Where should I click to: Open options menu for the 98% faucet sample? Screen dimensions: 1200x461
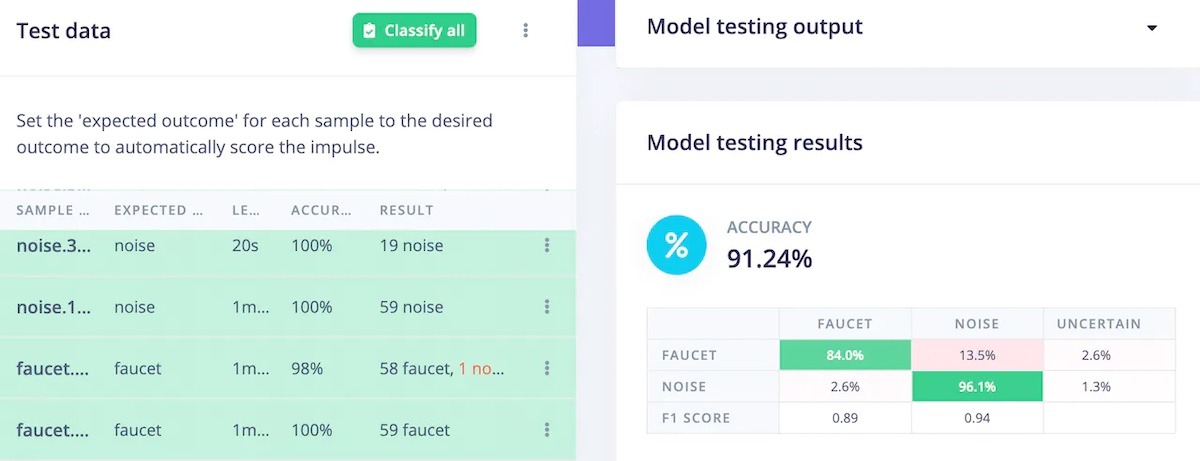point(547,369)
